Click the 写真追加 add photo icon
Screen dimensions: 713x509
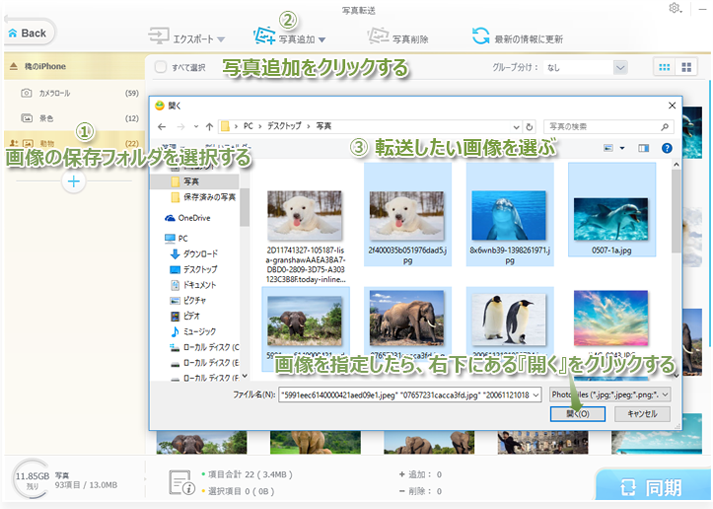(264, 36)
